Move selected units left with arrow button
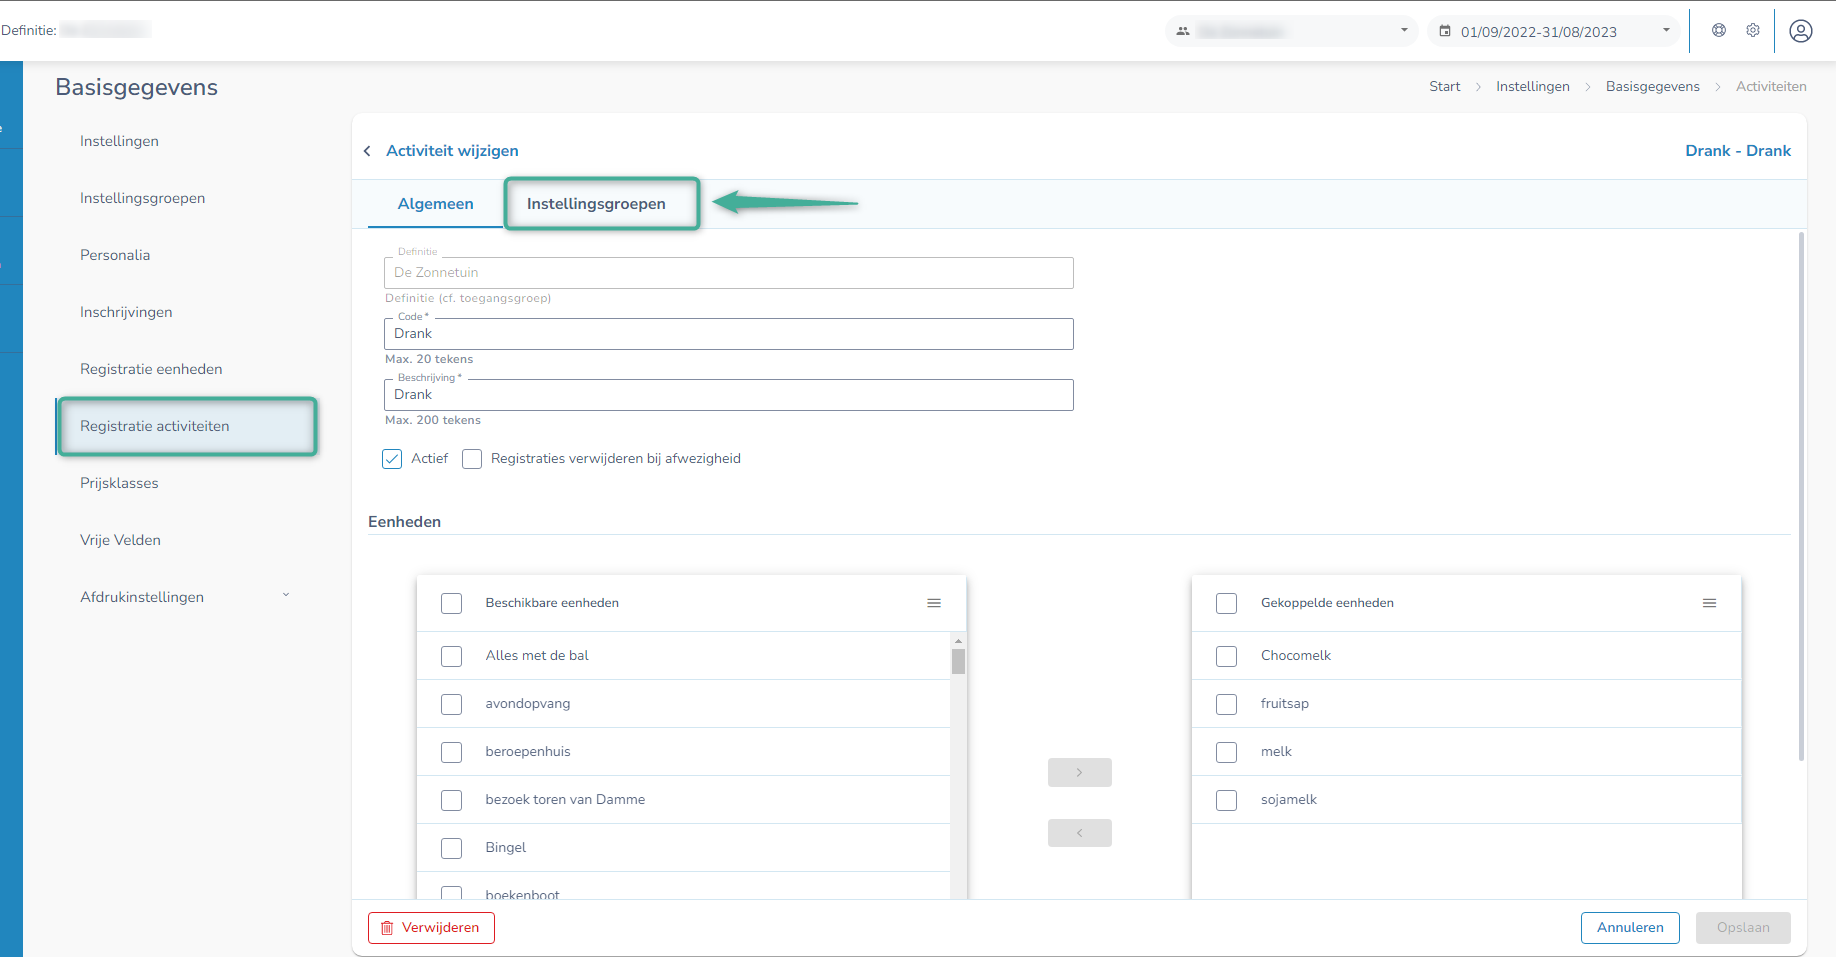 pyautogui.click(x=1079, y=833)
